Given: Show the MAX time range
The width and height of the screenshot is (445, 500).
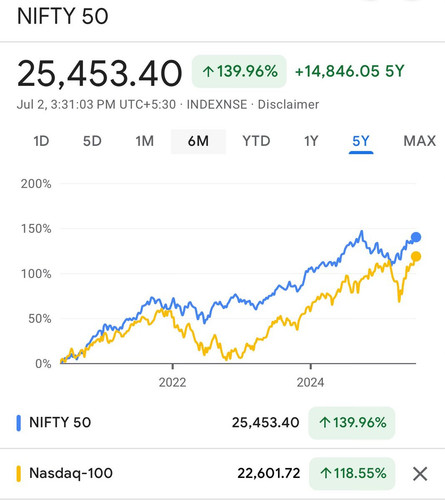Looking at the screenshot, I should (420, 141).
